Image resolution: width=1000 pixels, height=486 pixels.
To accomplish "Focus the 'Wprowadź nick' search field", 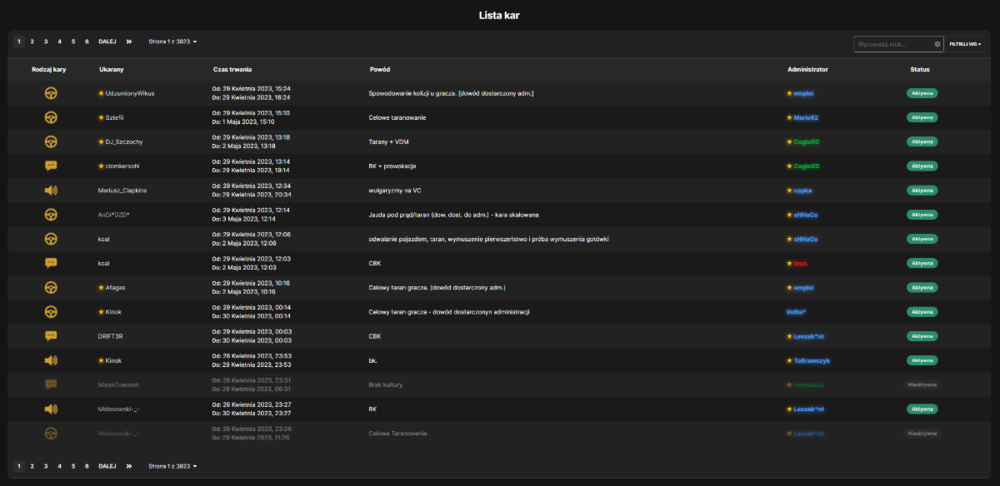I will 893,44.
